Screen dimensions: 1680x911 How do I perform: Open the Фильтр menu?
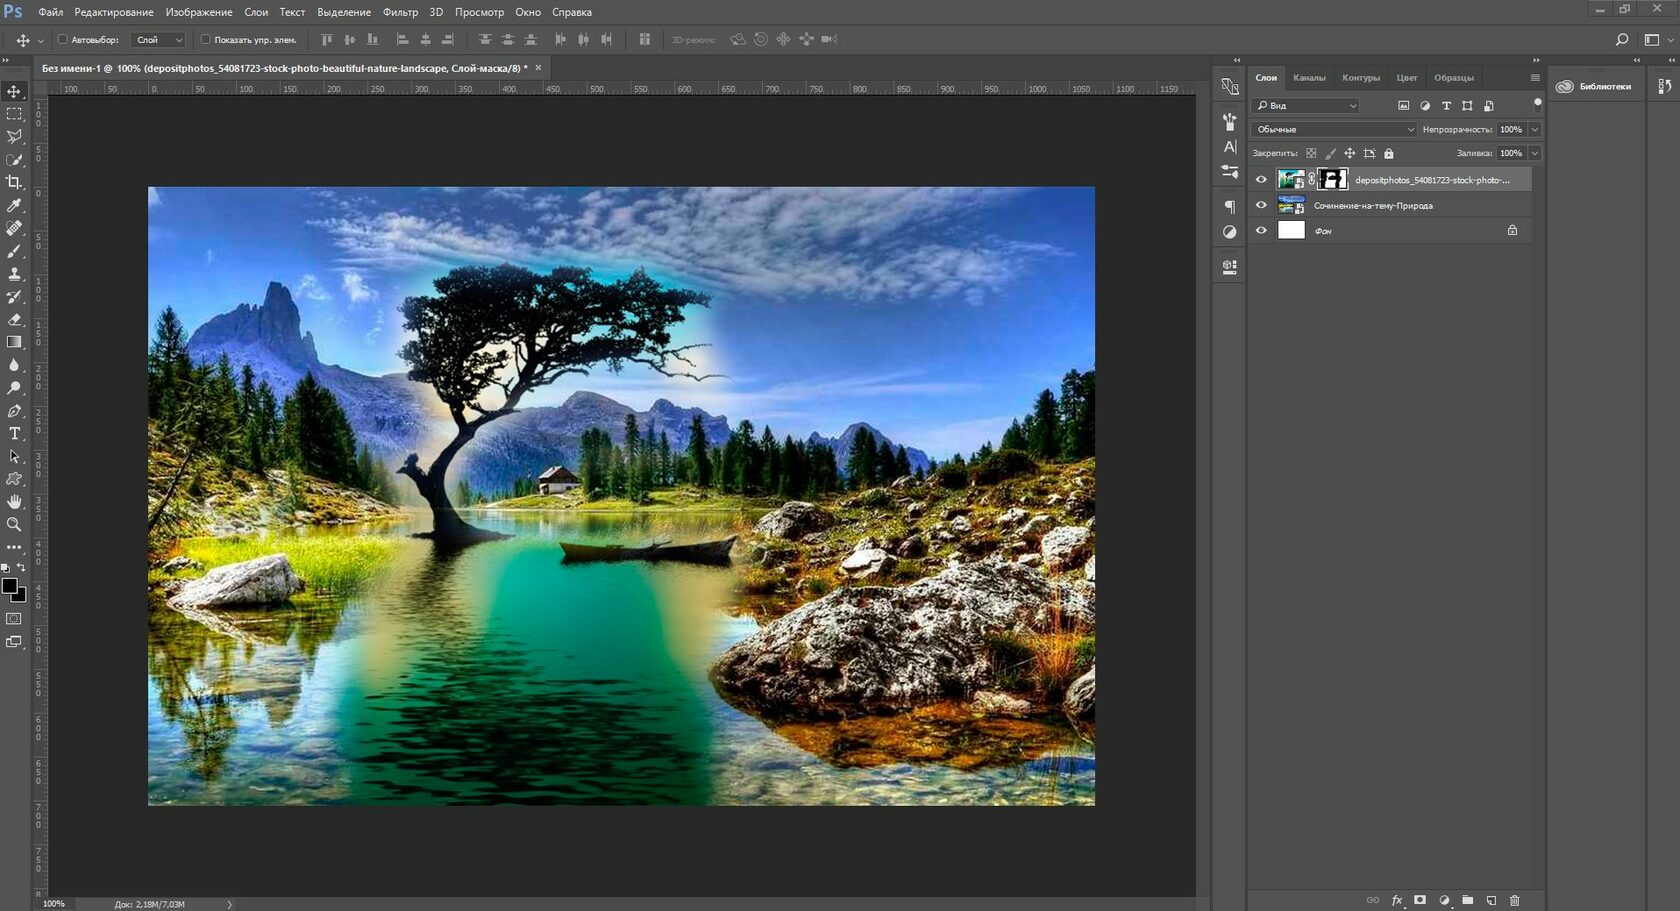[x=400, y=12]
